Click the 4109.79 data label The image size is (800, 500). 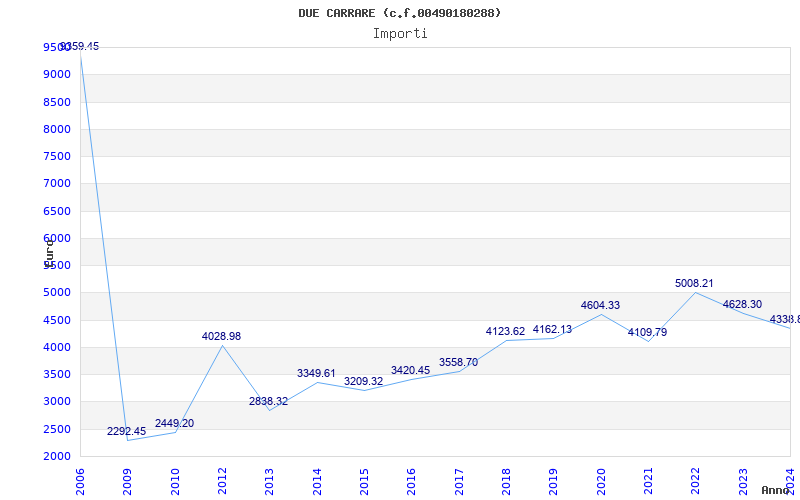point(647,333)
